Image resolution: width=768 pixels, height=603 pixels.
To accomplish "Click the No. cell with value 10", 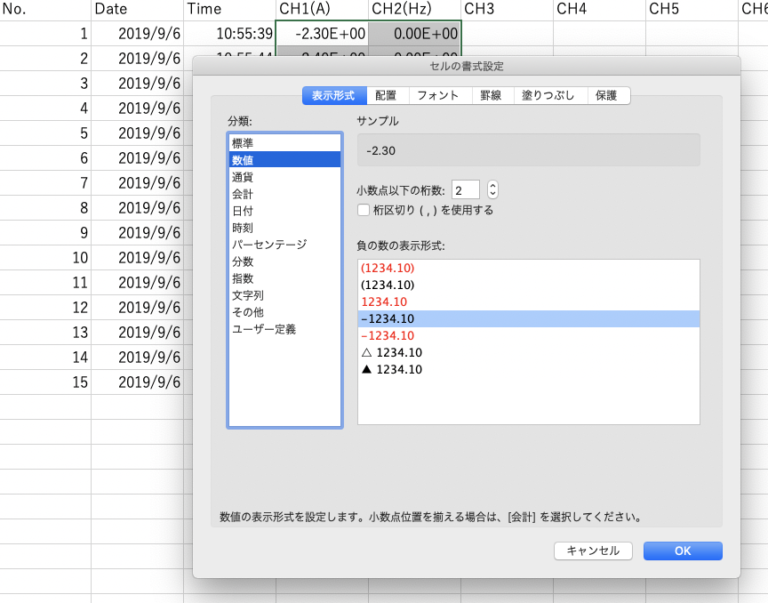I will (x=45, y=258).
